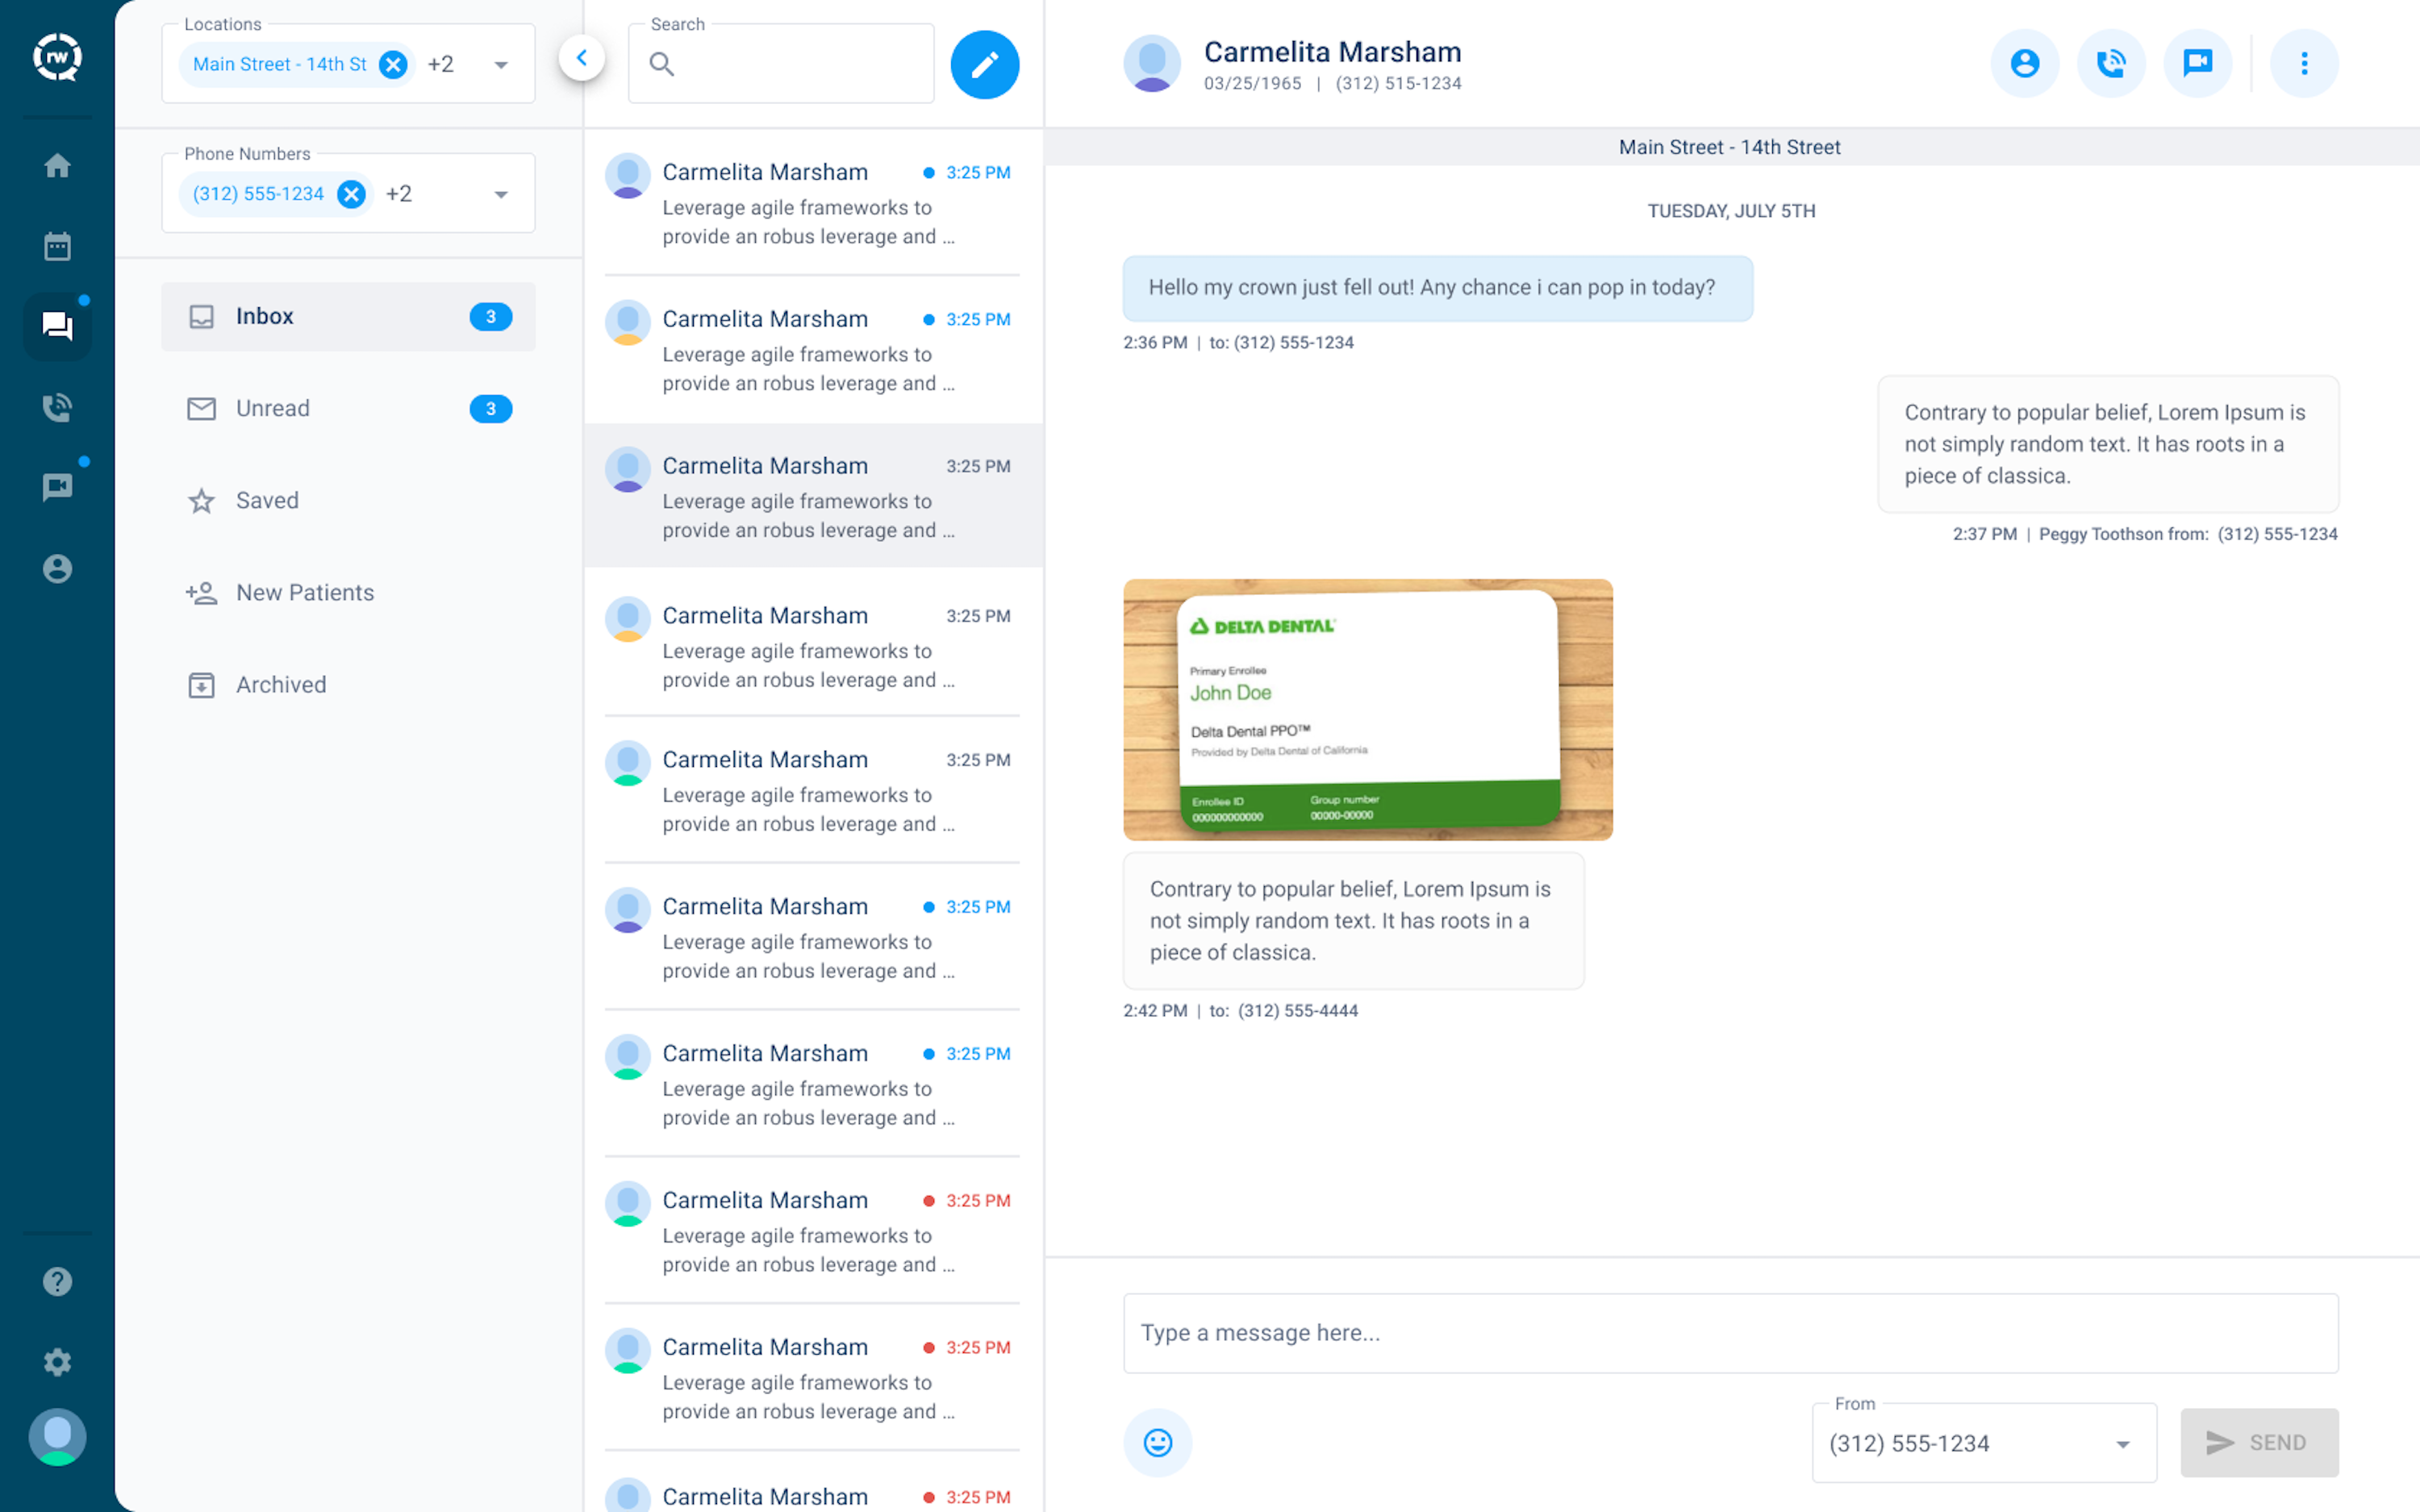
Task: Click the video call icon
Action: [2199, 63]
